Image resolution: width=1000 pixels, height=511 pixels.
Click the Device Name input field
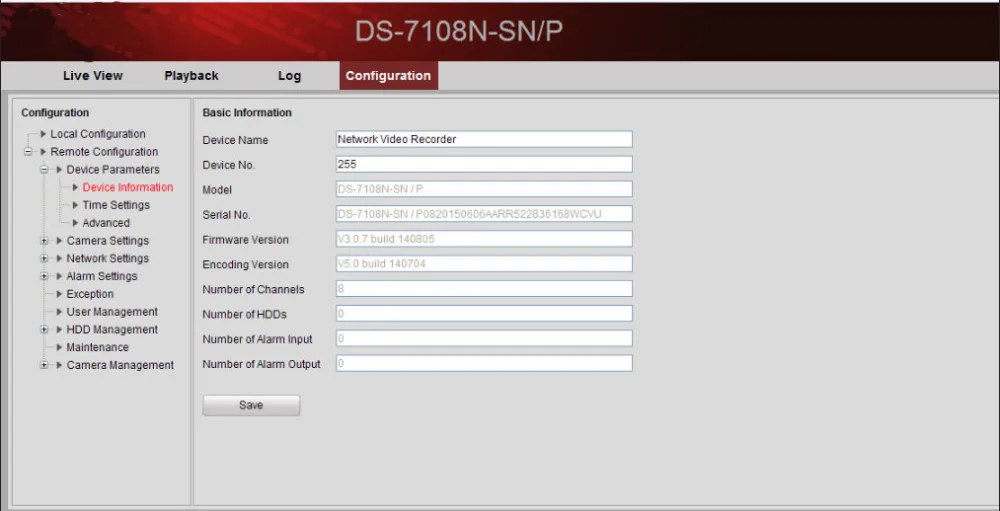(484, 139)
